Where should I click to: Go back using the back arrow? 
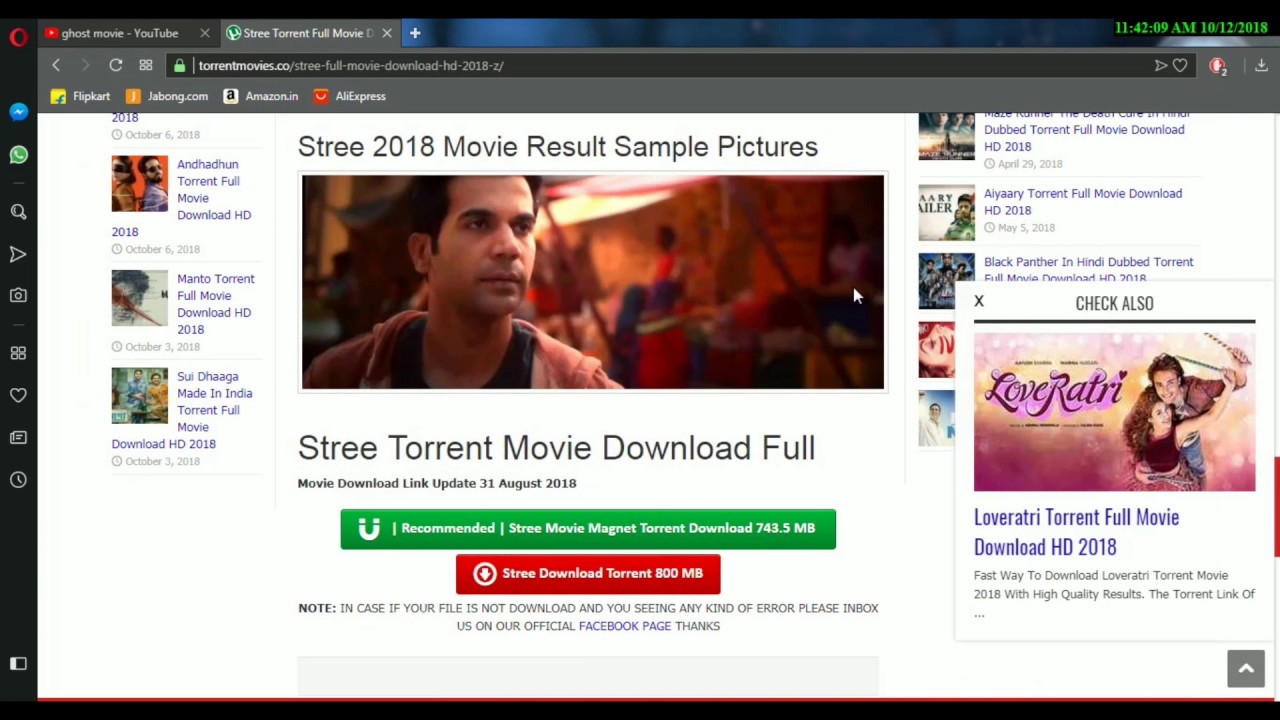point(56,65)
